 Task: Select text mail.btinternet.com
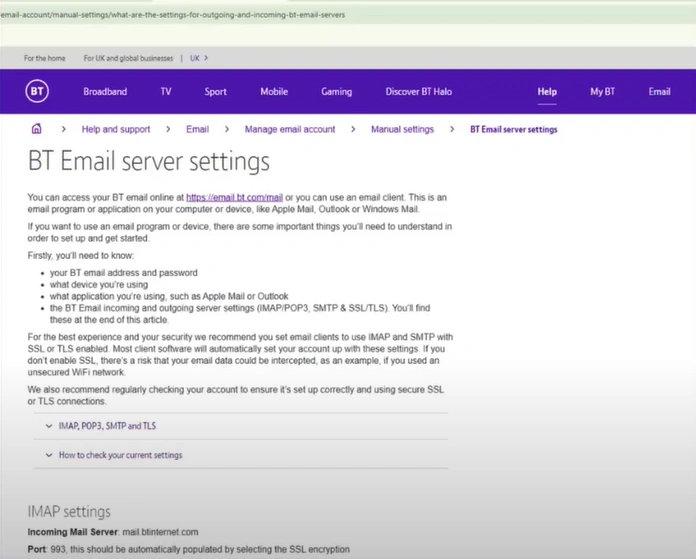[160, 532]
